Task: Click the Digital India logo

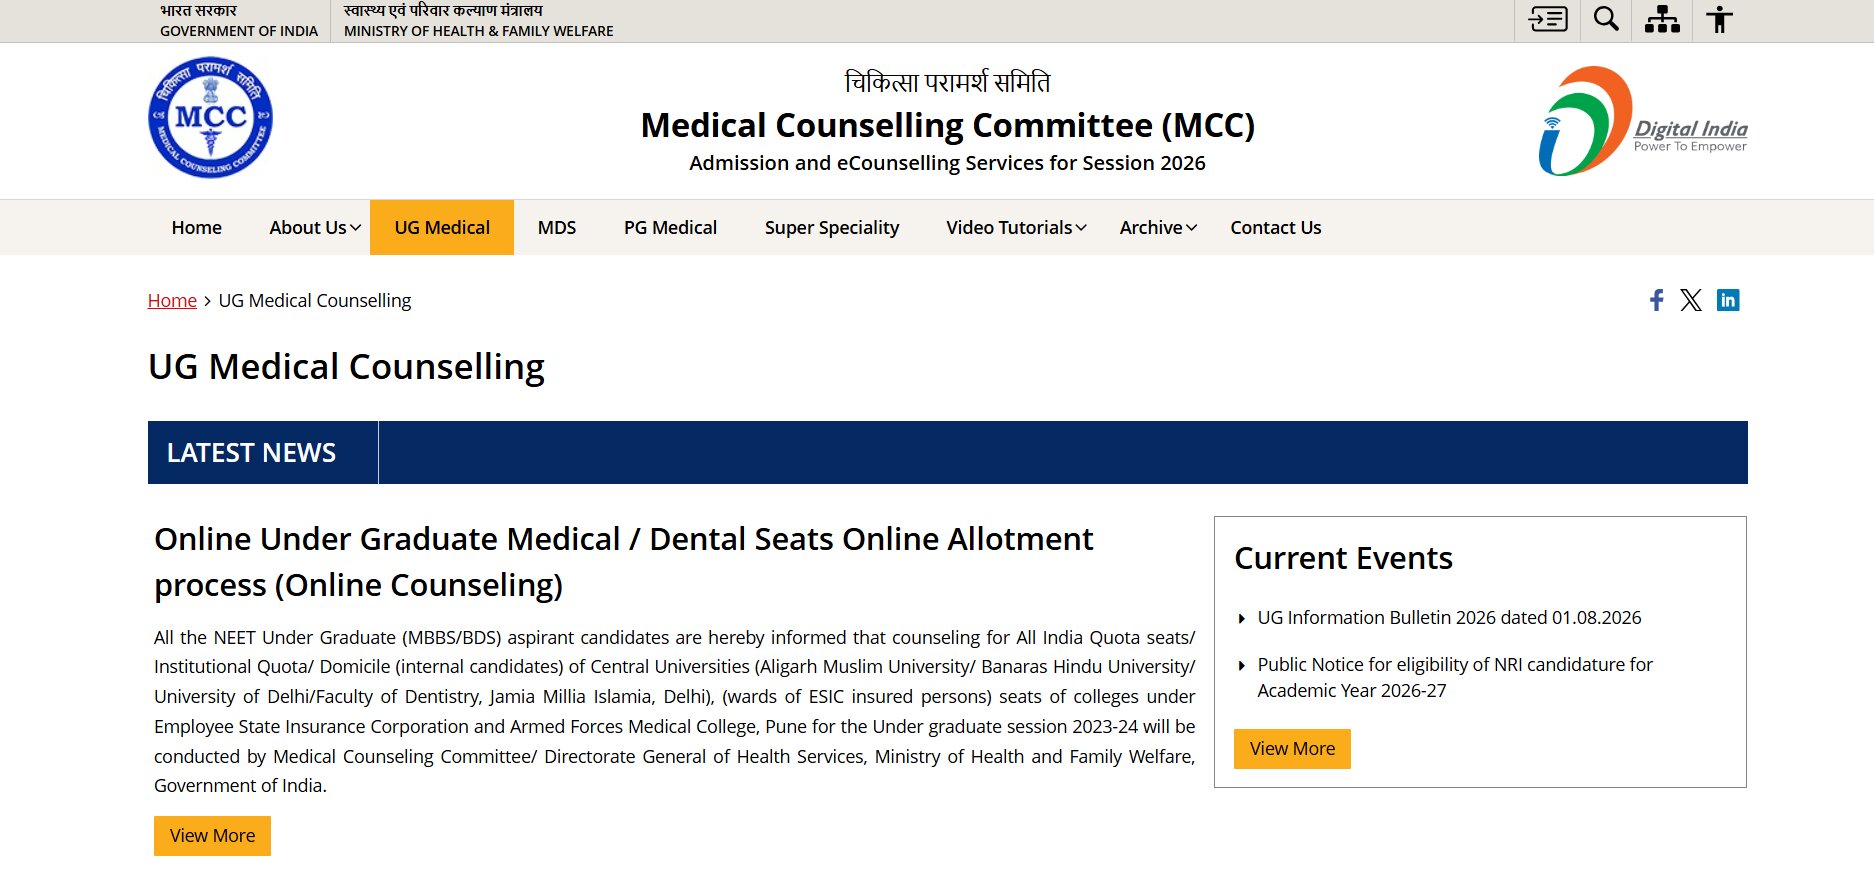Action: (x=1642, y=121)
